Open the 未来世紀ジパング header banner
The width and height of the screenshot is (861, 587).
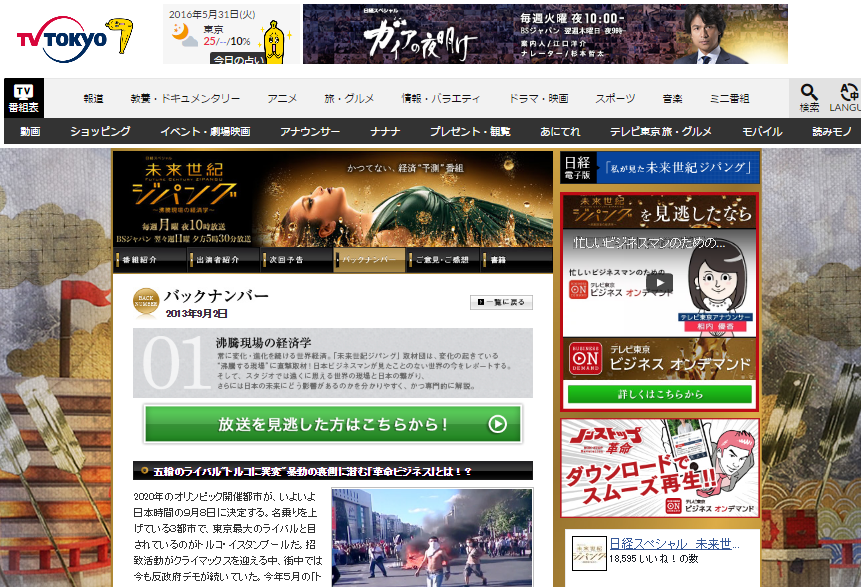coord(333,198)
